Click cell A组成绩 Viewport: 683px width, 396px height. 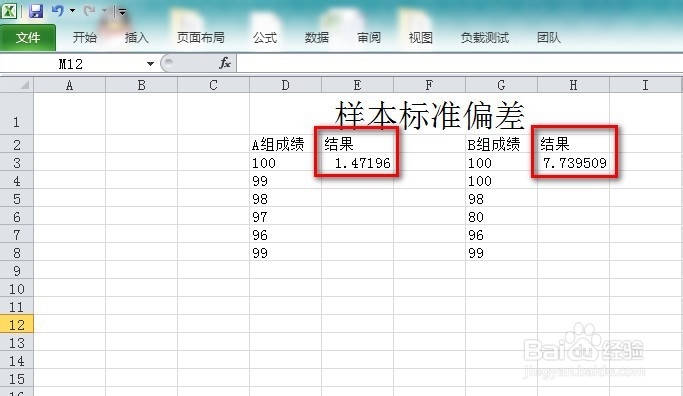[x=285, y=144]
